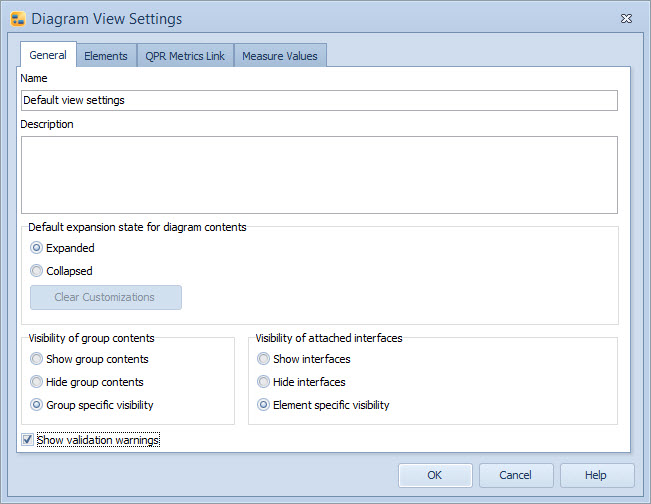Close the Diagram View Settings dialog
Screen dimensions: 651x504
(x=626, y=19)
